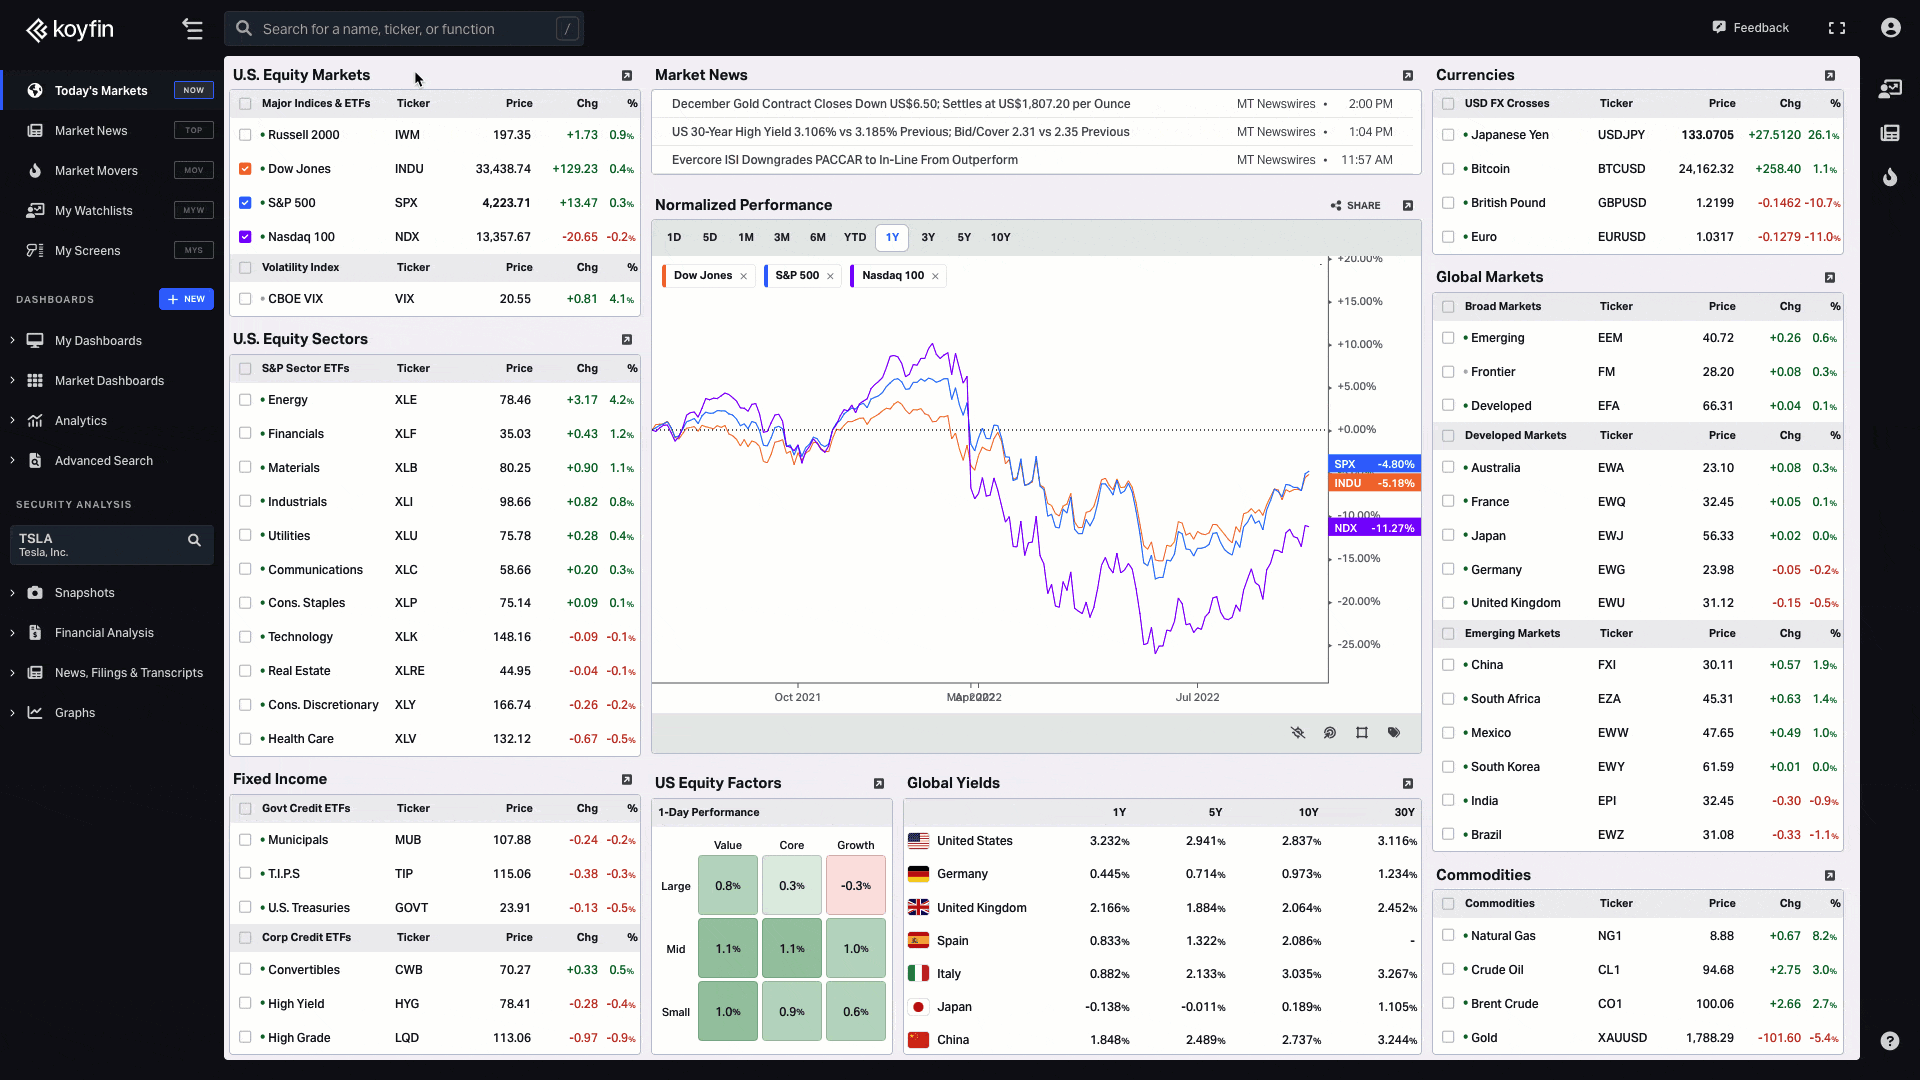Click the Mid Core 1.1% heatmap cell

(792, 949)
